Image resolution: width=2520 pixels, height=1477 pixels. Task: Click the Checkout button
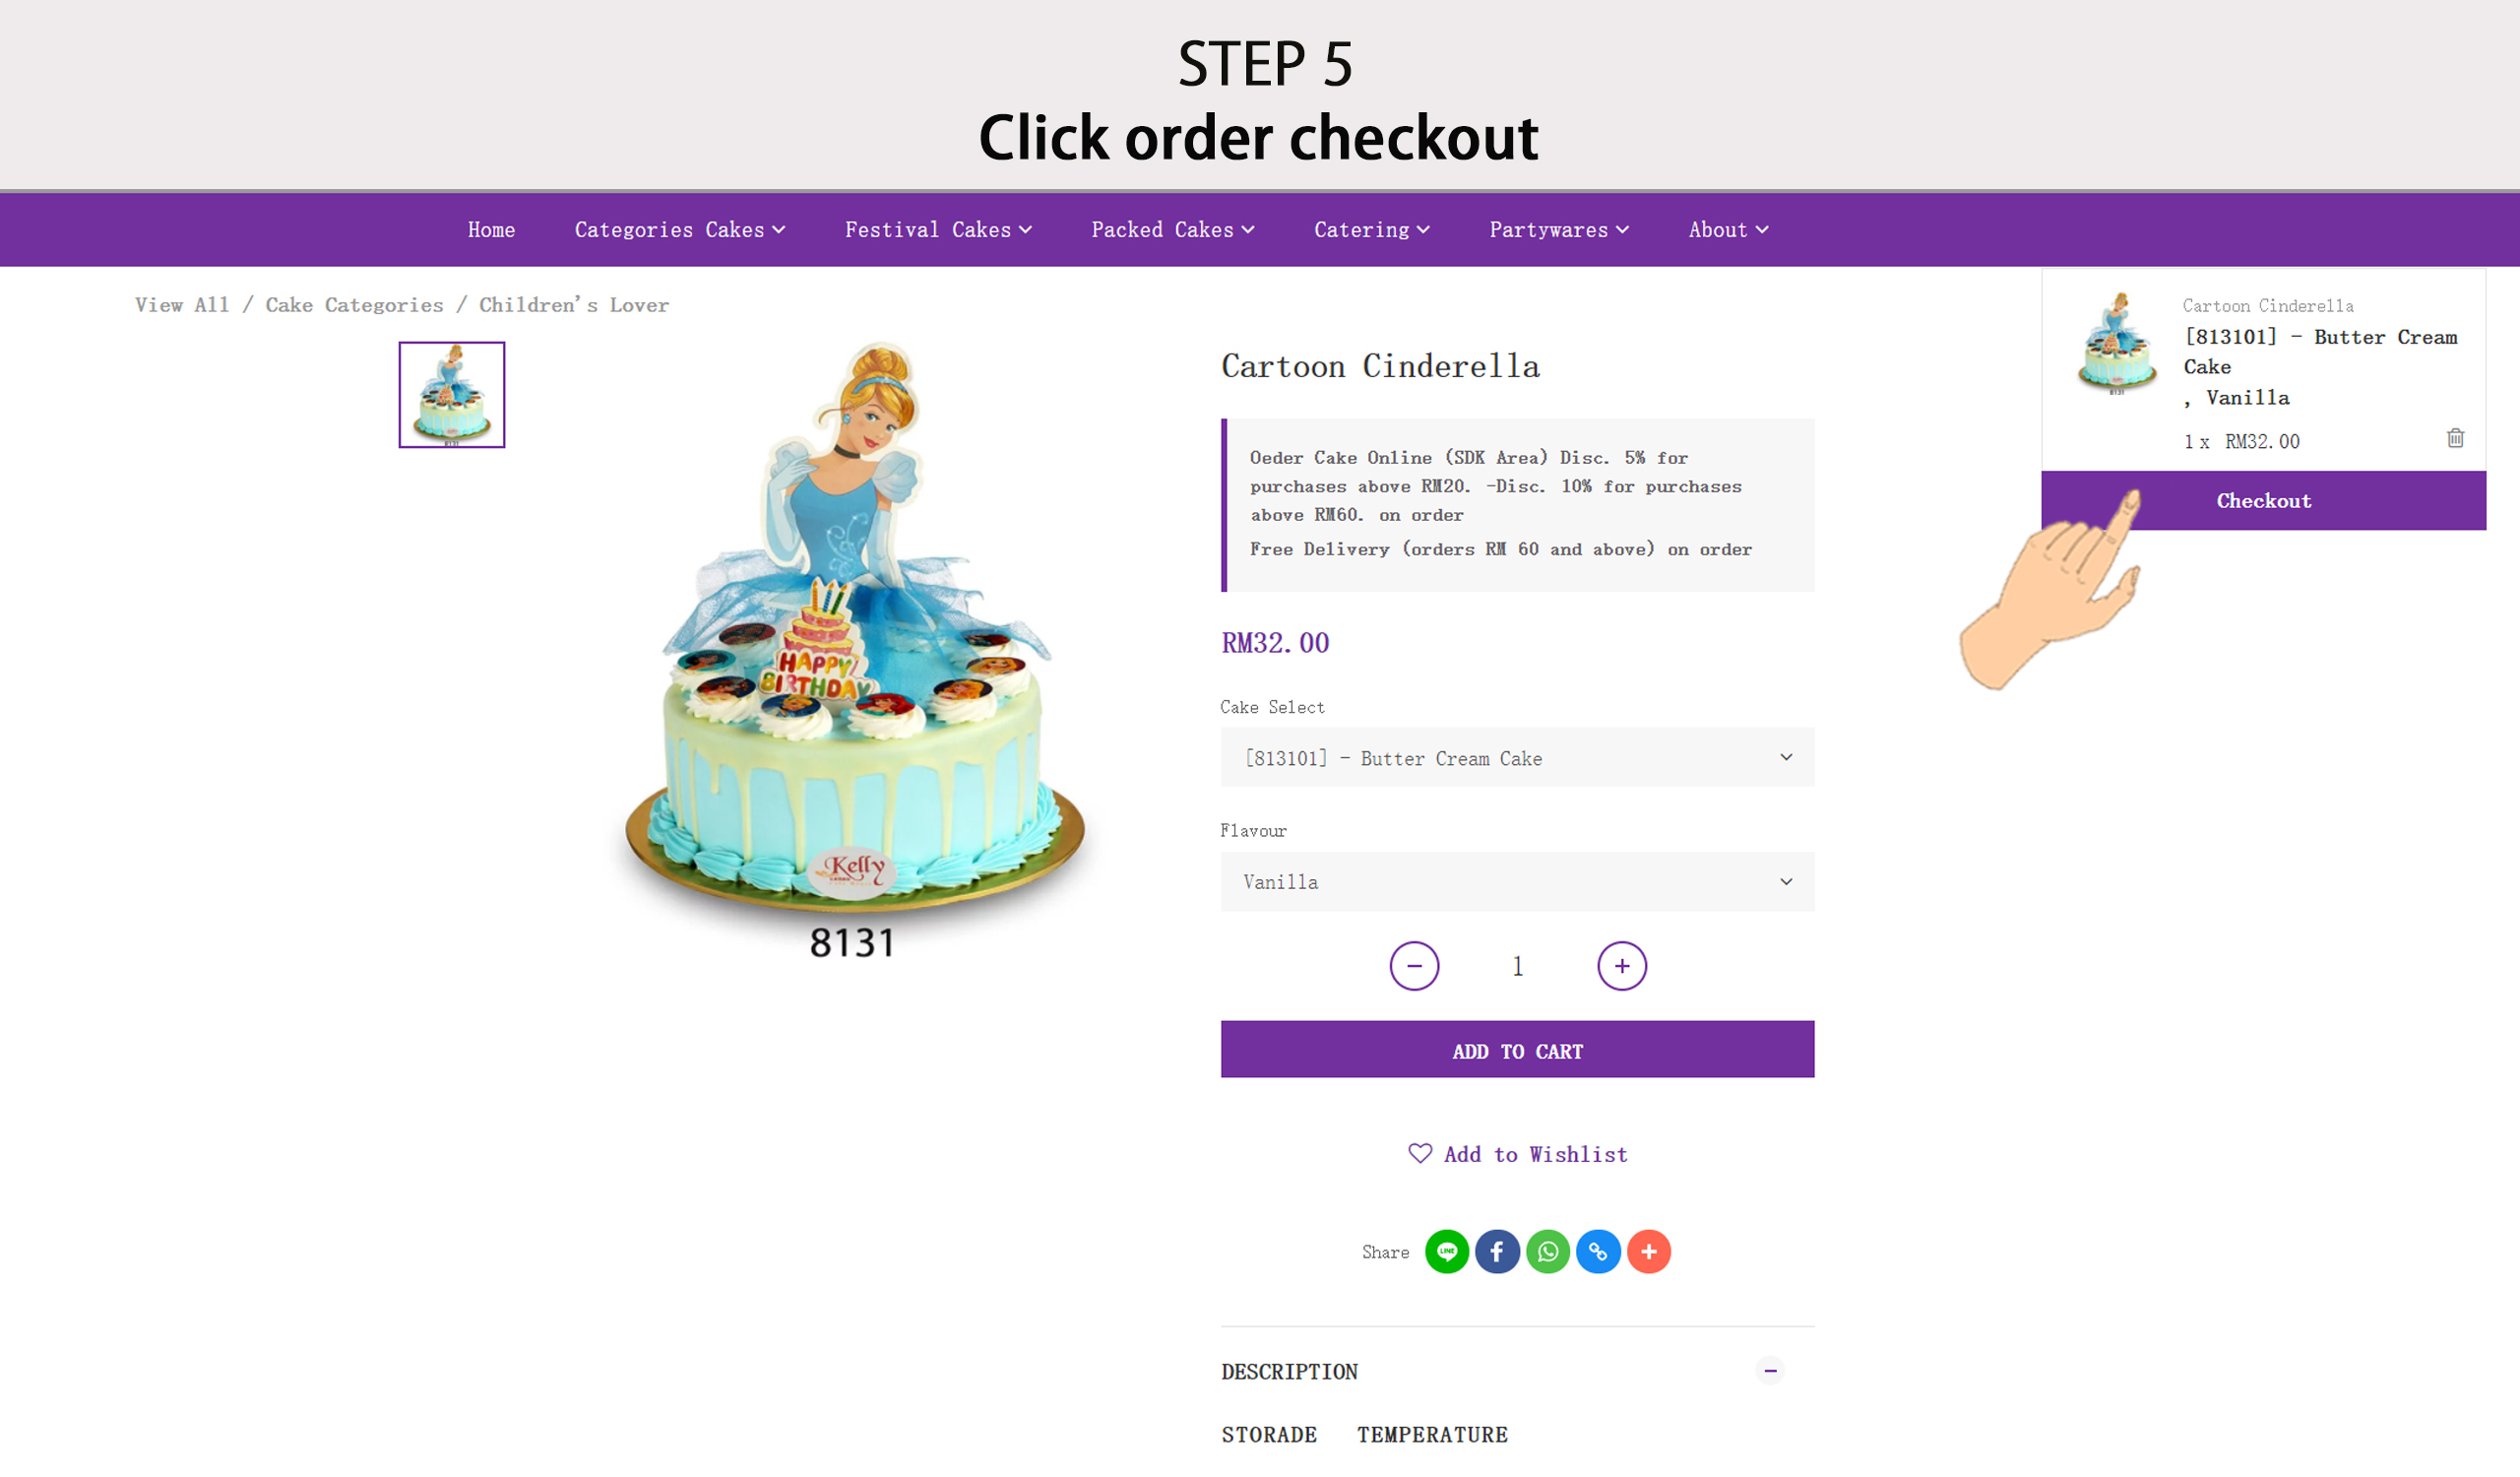point(2263,501)
